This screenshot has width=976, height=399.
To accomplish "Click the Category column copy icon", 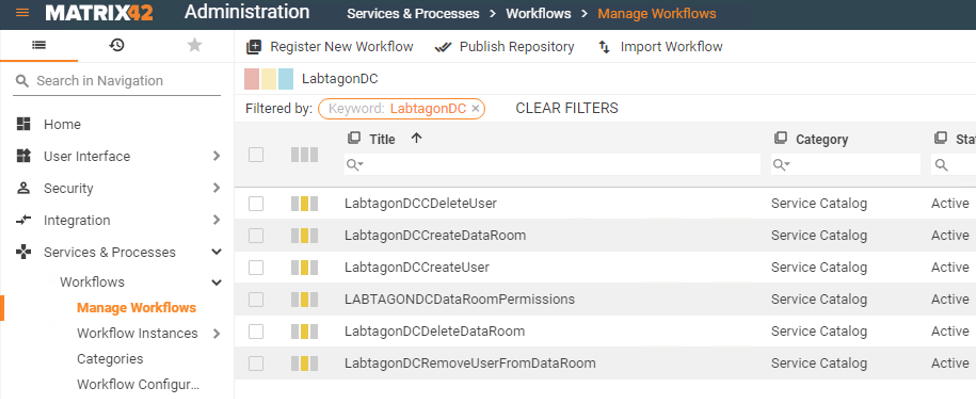I will point(780,138).
